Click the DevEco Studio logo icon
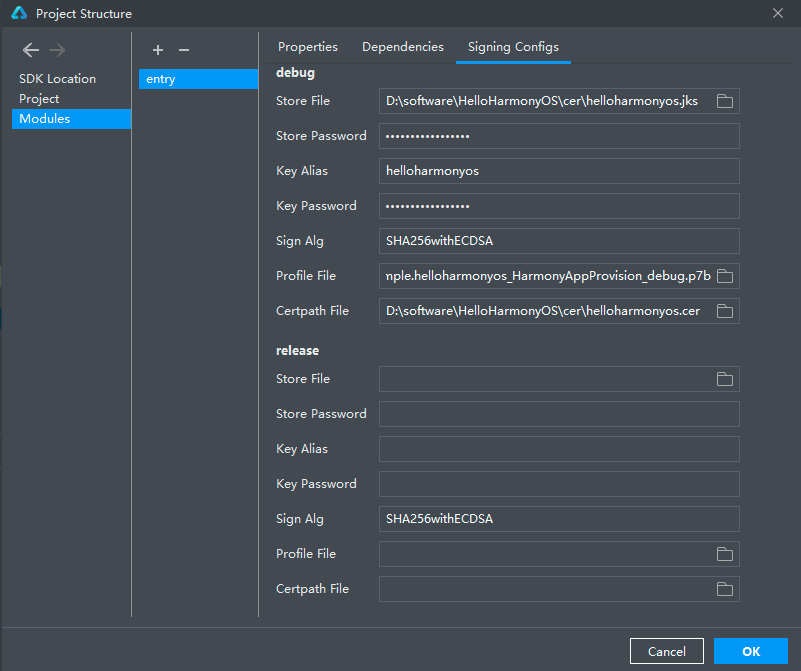 (19, 13)
